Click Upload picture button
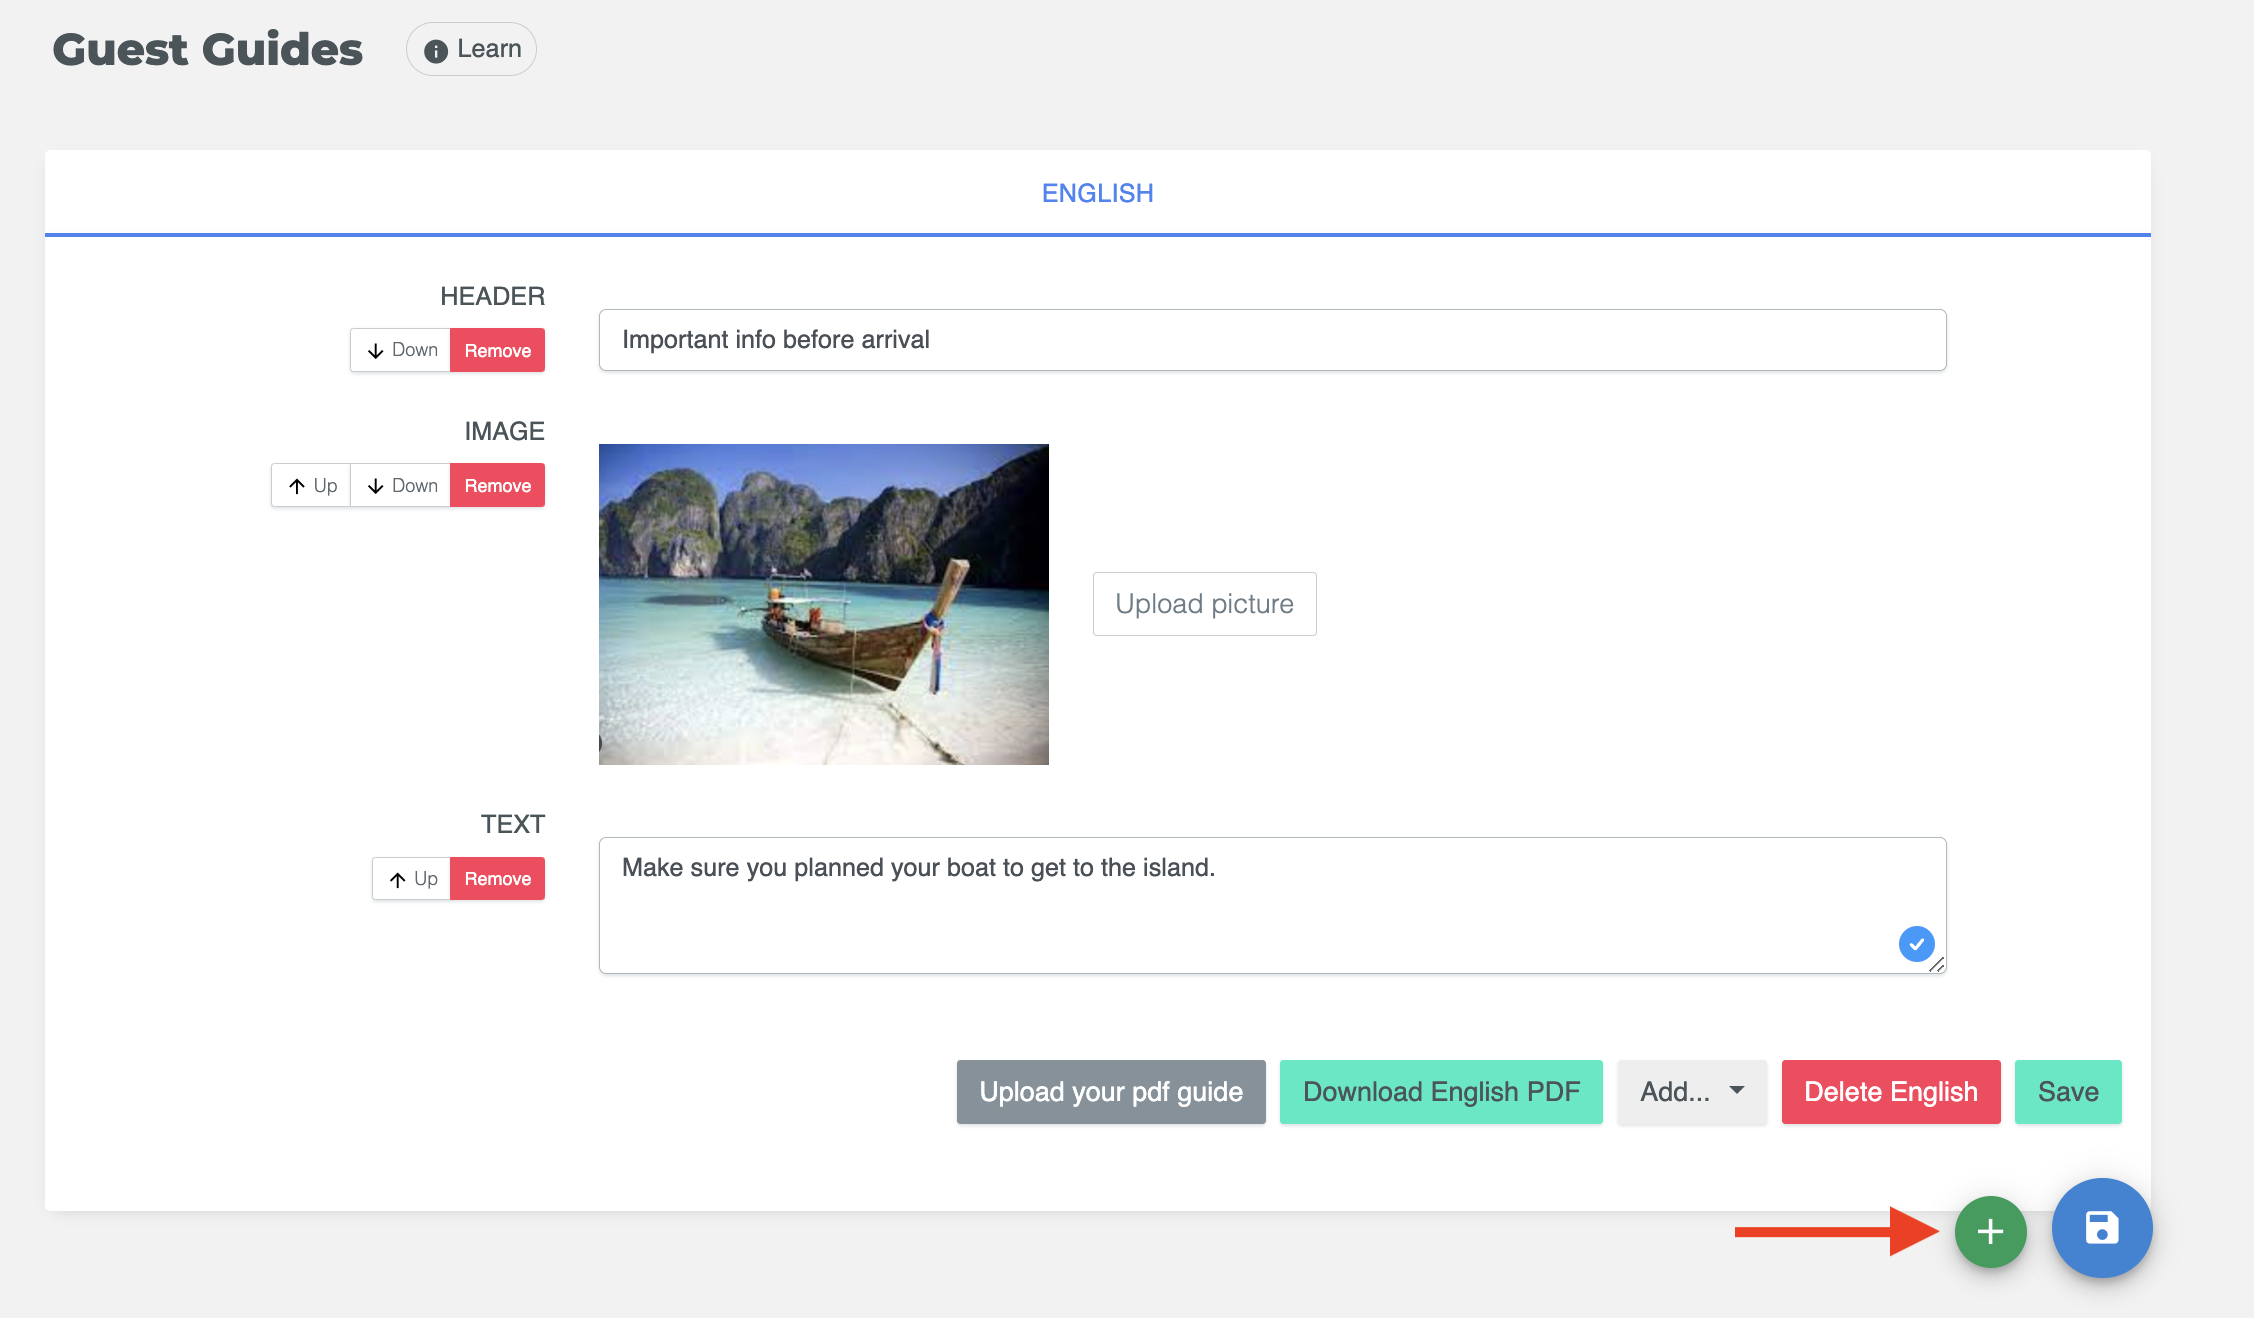 point(1204,603)
